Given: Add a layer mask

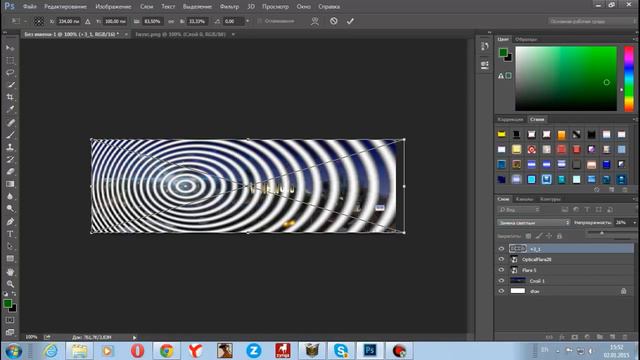Looking at the screenshot, I should coord(574,337).
